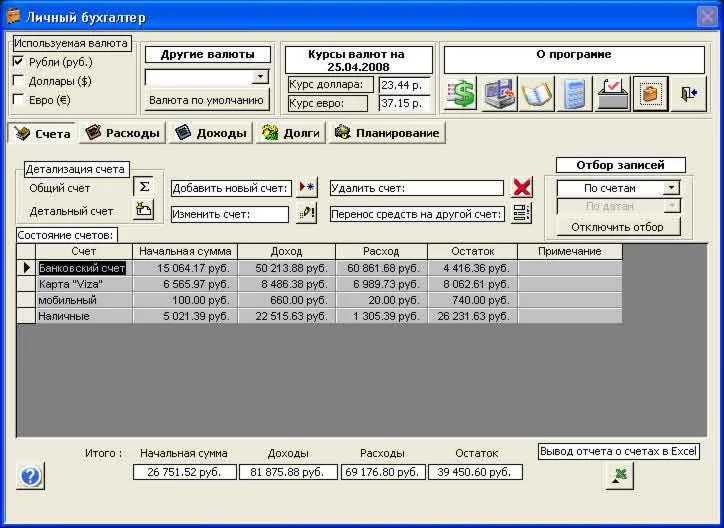Click the red X delete account icon
Image resolution: width=724 pixels, height=528 pixels.
(522, 187)
